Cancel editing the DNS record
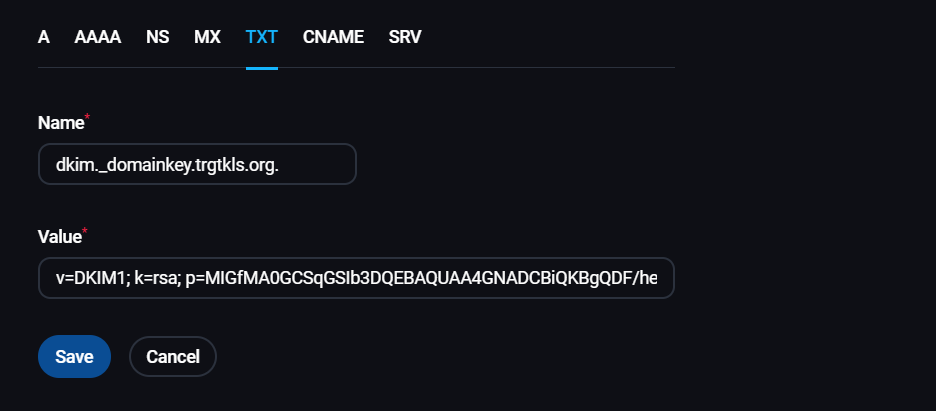The image size is (936, 411). (x=173, y=357)
